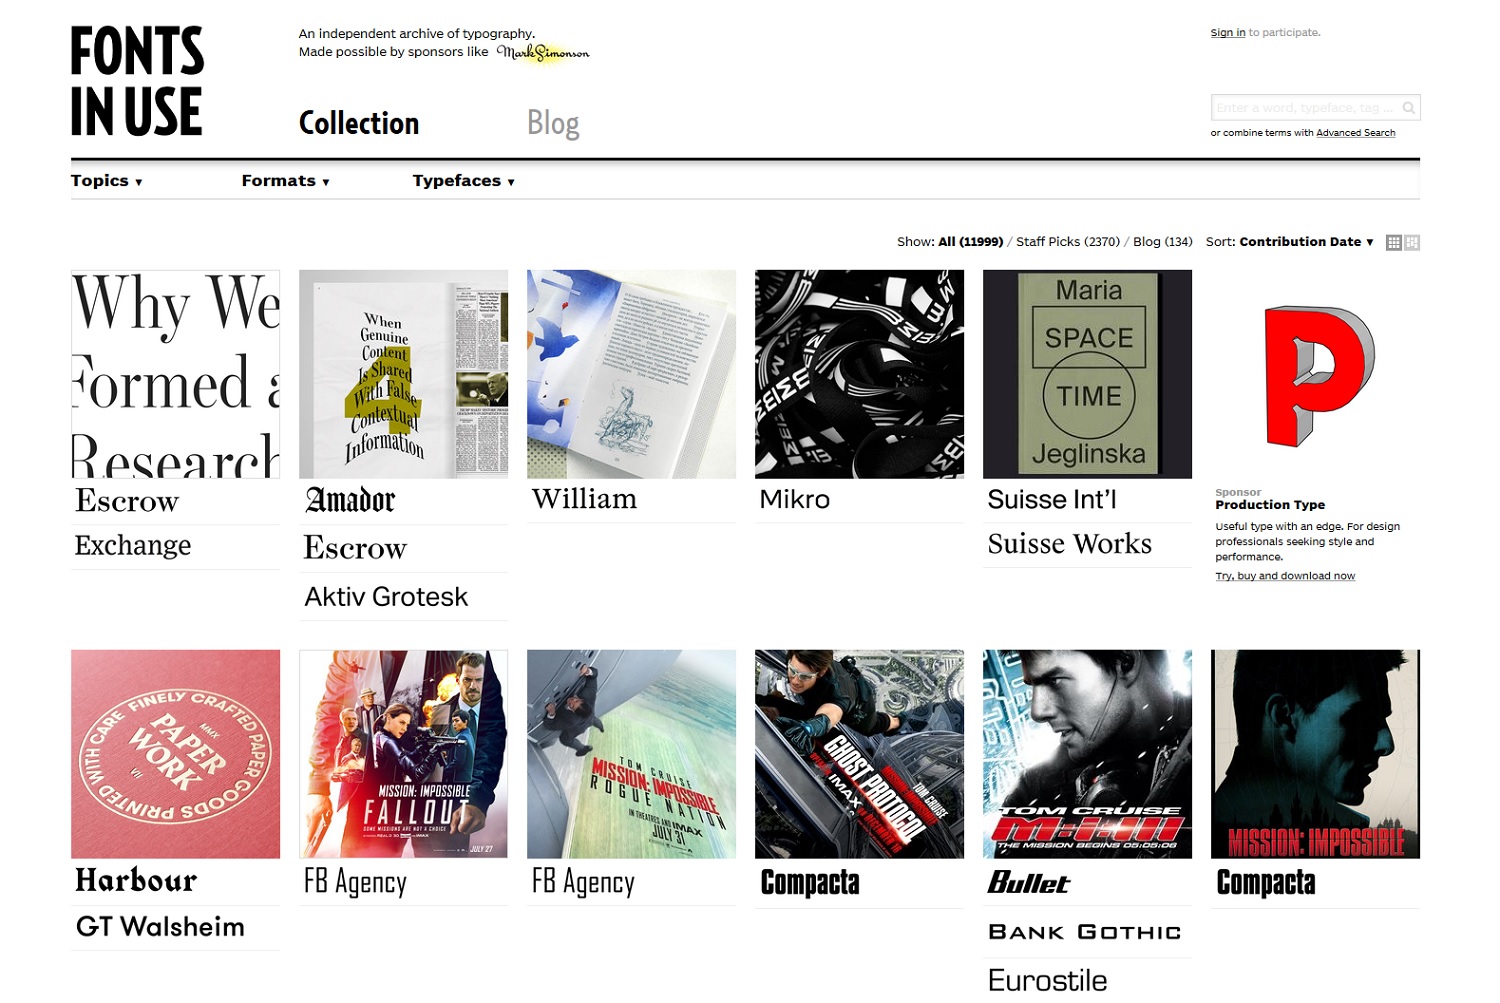The height and width of the screenshot is (1003, 1500).
Task: Open the Contribution Date sort dropdown
Action: pyautogui.click(x=1306, y=242)
